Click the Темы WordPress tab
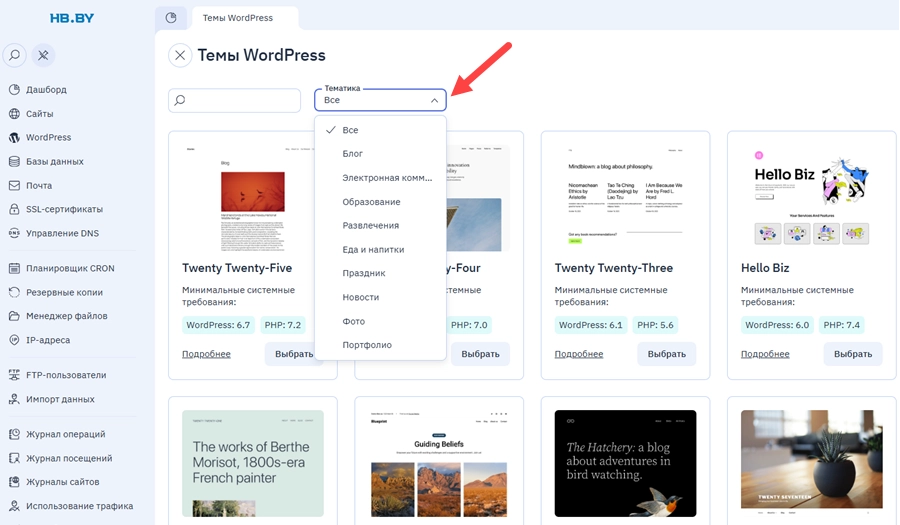This screenshot has width=900, height=525. pos(245,18)
